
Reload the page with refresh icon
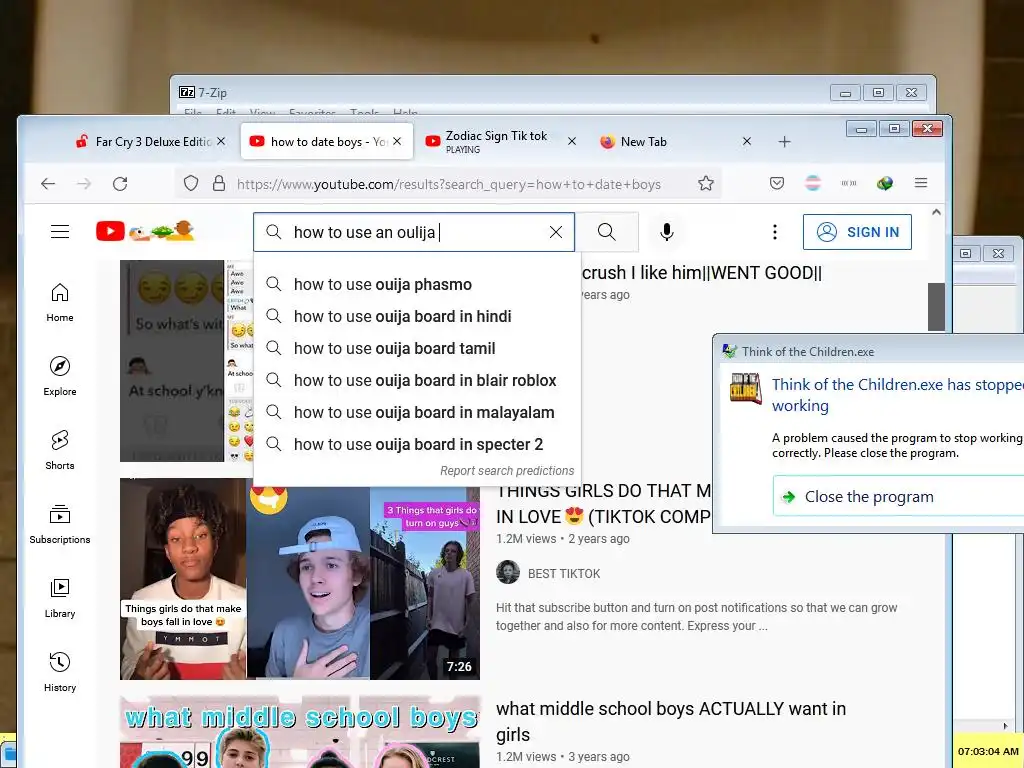pyautogui.click(x=120, y=184)
